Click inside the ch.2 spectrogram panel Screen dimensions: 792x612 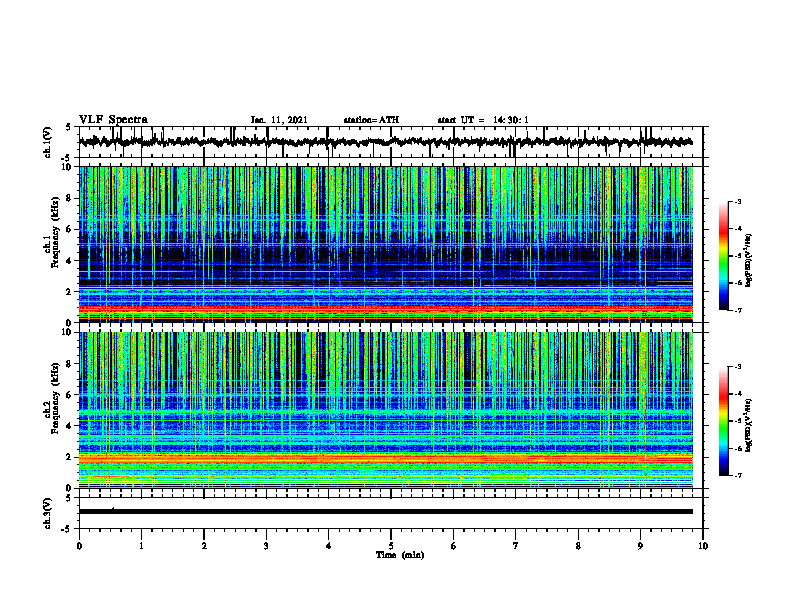point(385,410)
